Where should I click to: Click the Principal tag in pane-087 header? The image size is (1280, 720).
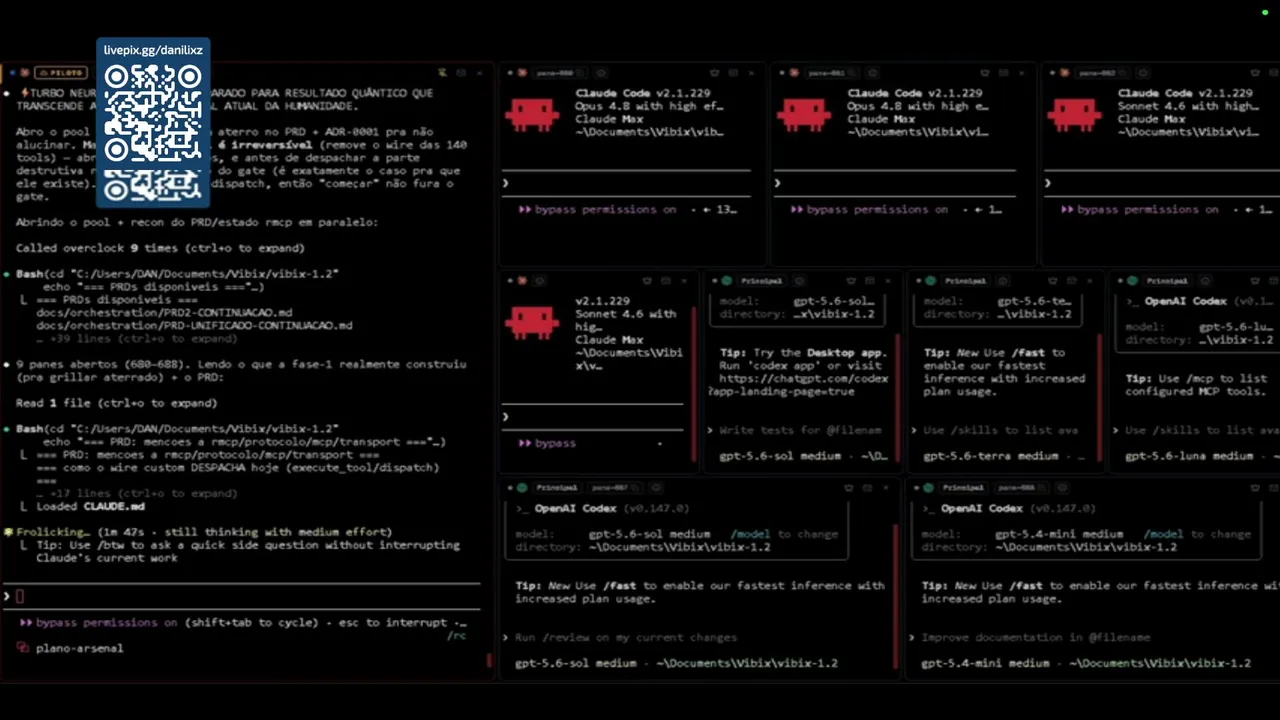(x=556, y=488)
